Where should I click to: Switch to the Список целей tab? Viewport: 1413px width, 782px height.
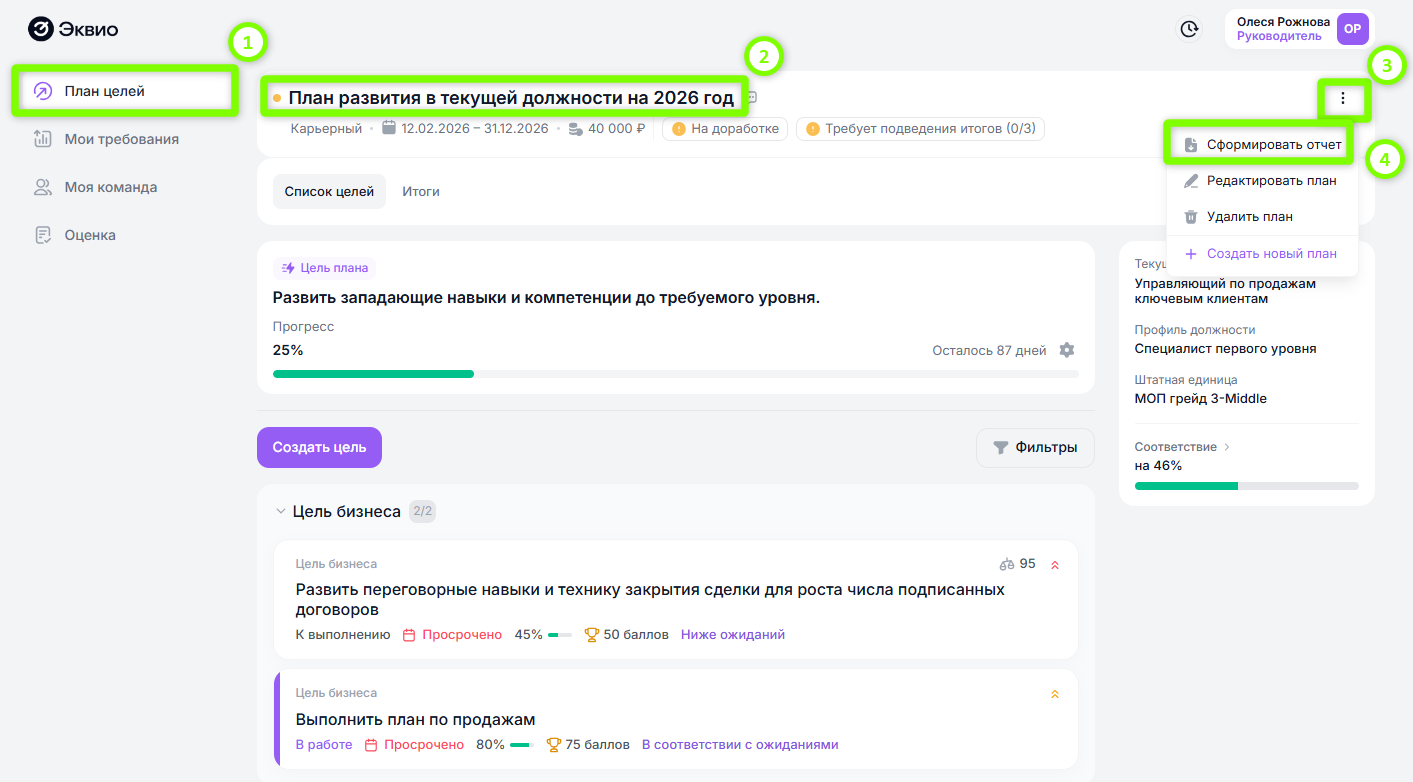tap(329, 191)
